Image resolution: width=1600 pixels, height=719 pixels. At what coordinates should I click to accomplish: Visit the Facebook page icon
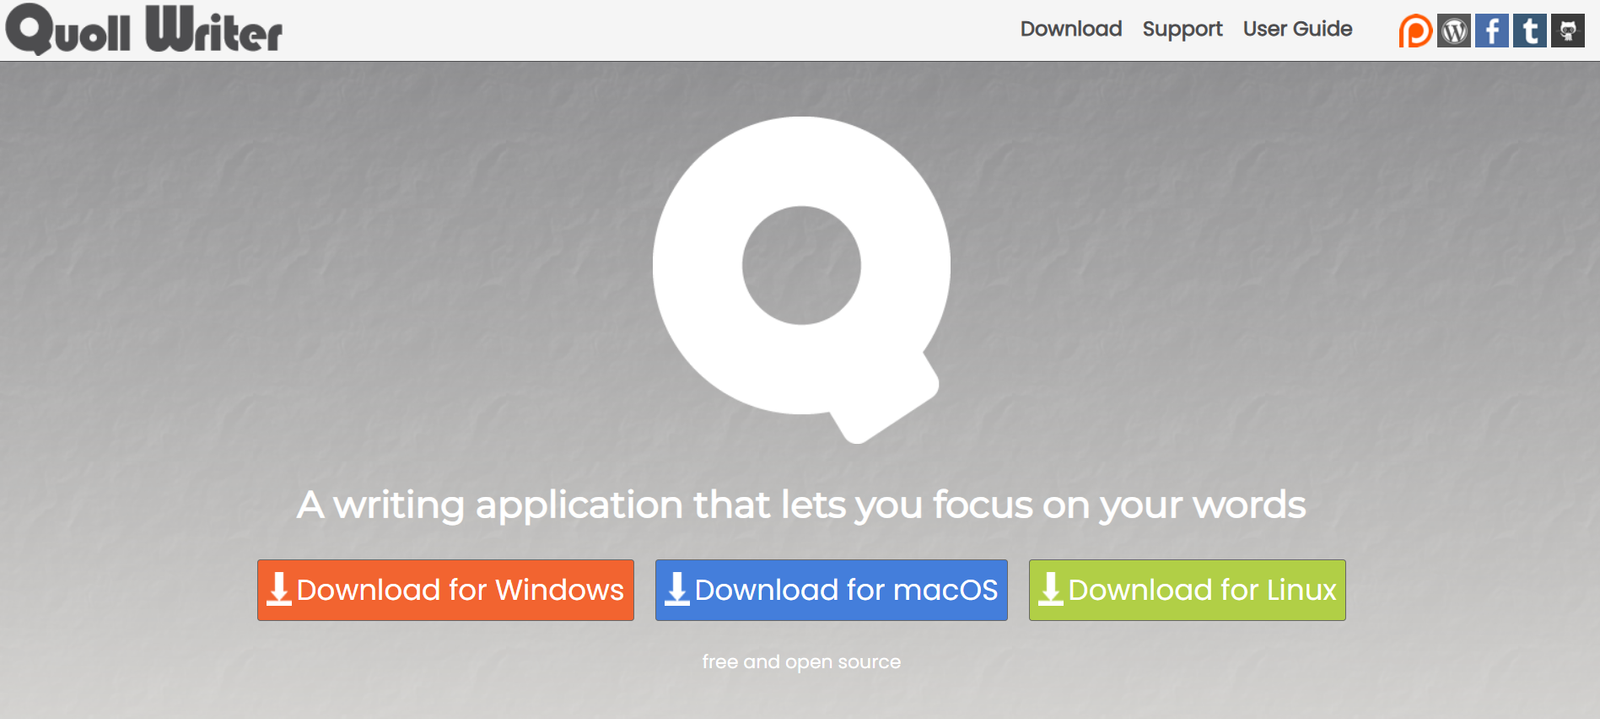[x=1492, y=31]
